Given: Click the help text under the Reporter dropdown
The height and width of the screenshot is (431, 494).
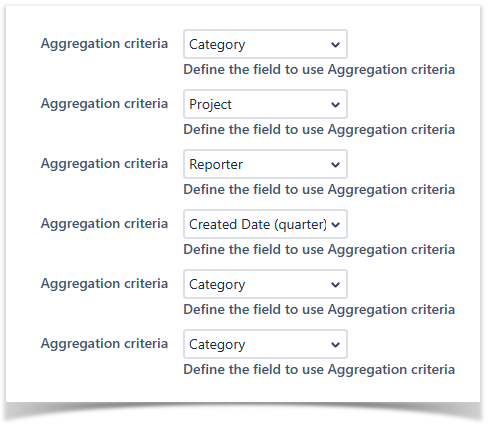Looking at the screenshot, I should click(x=322, y=190).
